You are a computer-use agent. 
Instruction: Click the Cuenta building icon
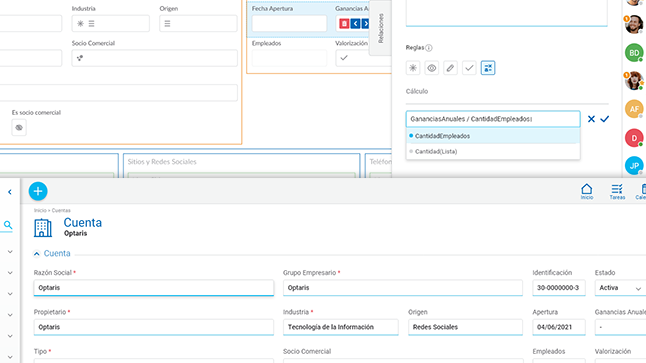pyautogui.click(x=43, y=228)
